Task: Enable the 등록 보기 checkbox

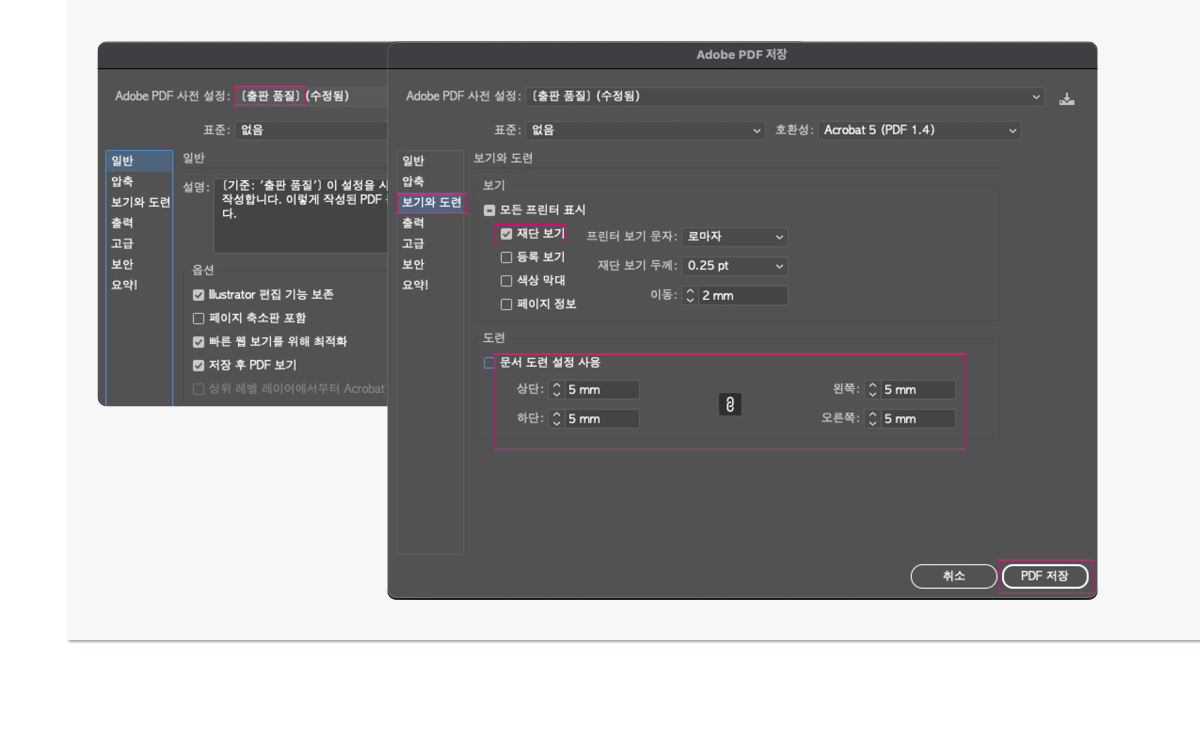Action: tap(508, 257)
